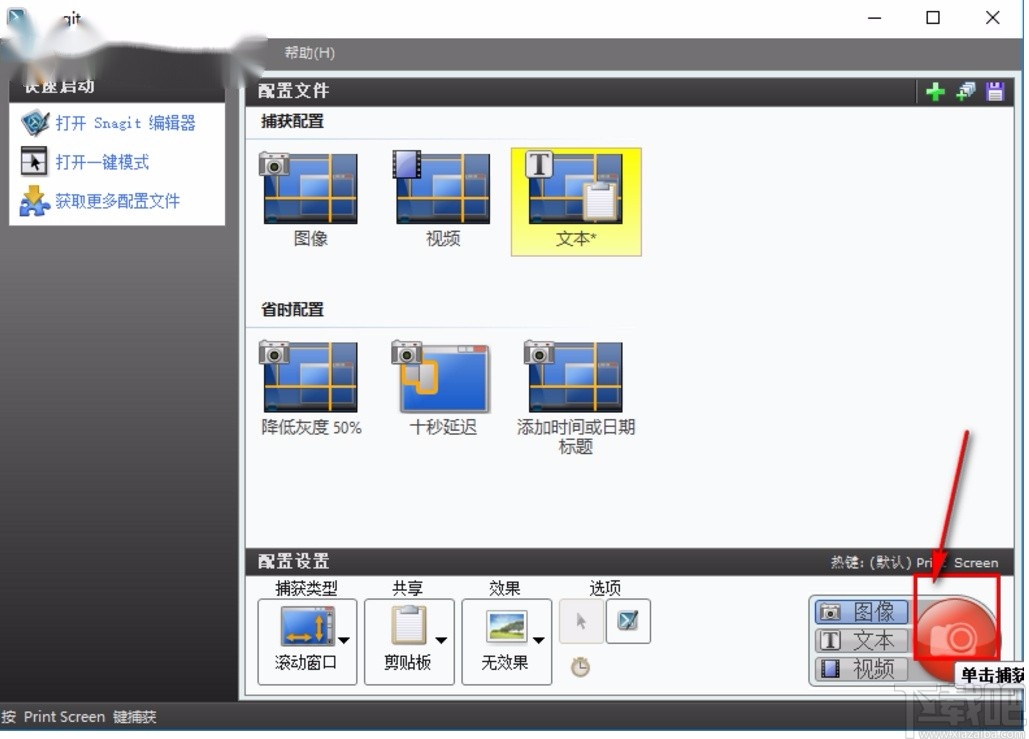The height and width of the screenshot is (739, 1029).
Task: Switch capture mode to 文本 text
Action: [x=862, y=641]
